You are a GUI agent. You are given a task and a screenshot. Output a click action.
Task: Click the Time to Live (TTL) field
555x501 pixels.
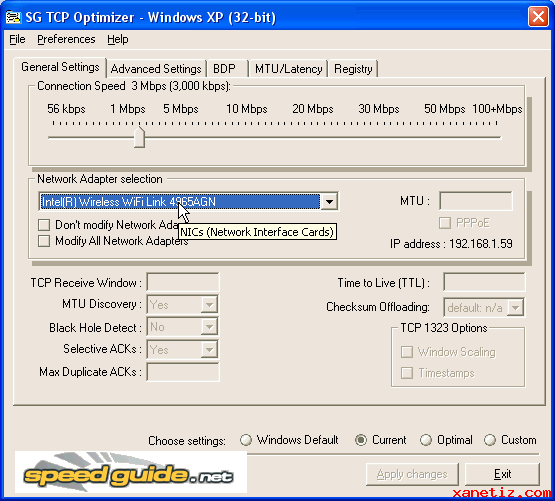point(484,283)
